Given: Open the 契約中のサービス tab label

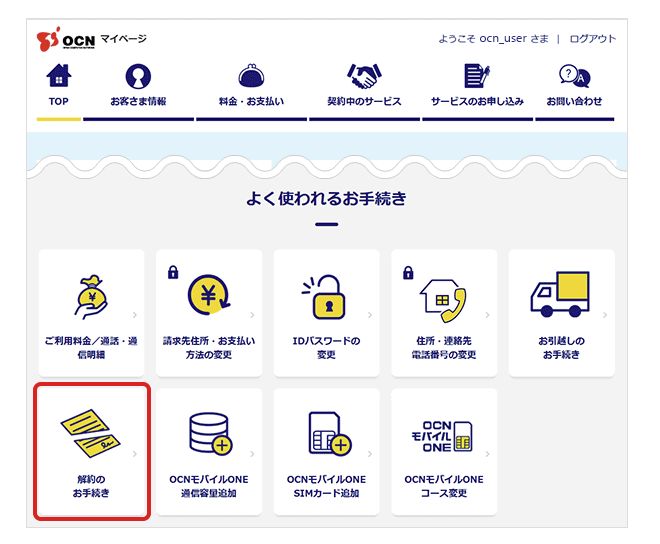Looking at the screenshot, I should (x=364, y=101).
